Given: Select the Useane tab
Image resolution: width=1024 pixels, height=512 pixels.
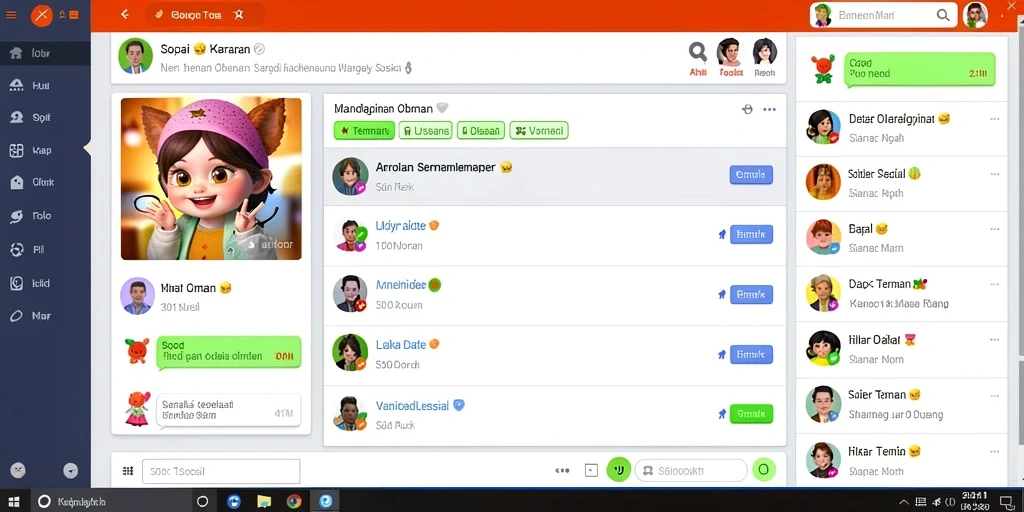Looking at the screenshot, I should [x=425, y=131].
